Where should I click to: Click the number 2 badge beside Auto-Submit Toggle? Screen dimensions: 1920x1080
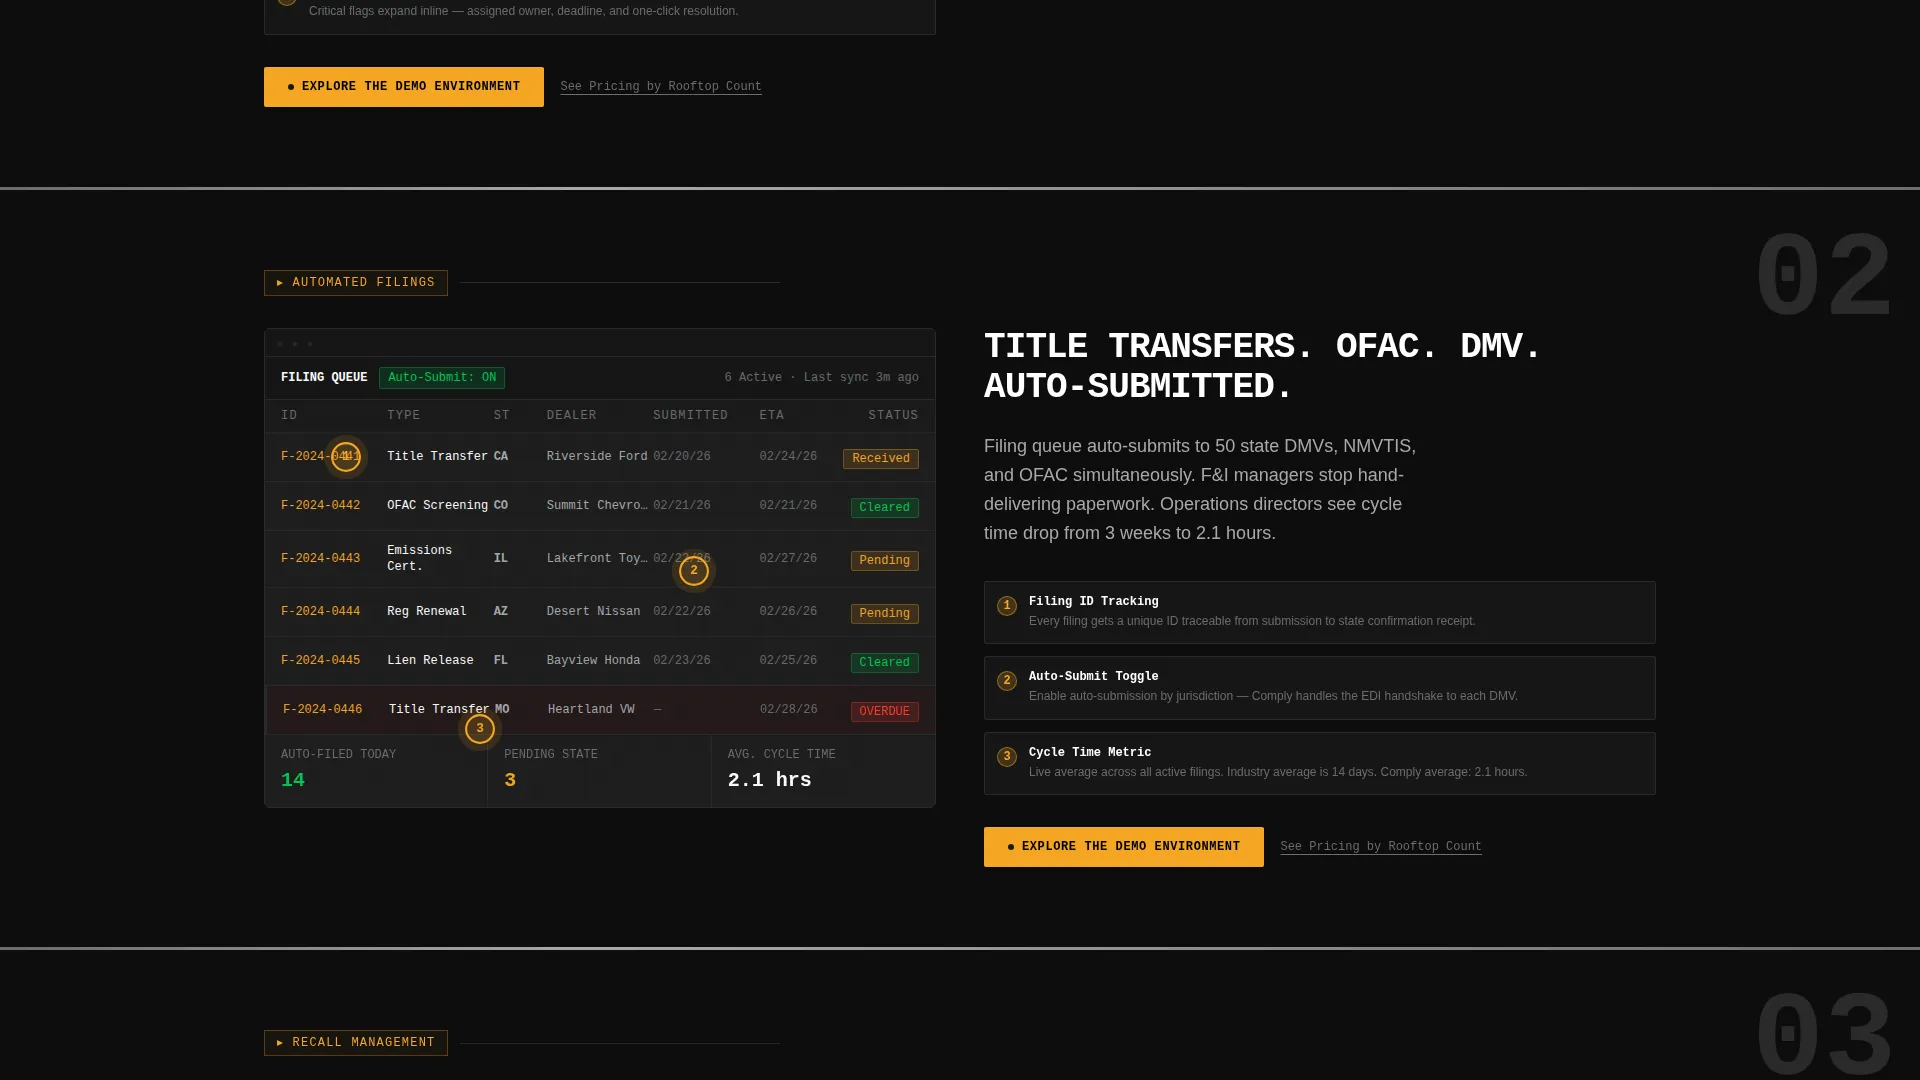tap(1007, 680)
